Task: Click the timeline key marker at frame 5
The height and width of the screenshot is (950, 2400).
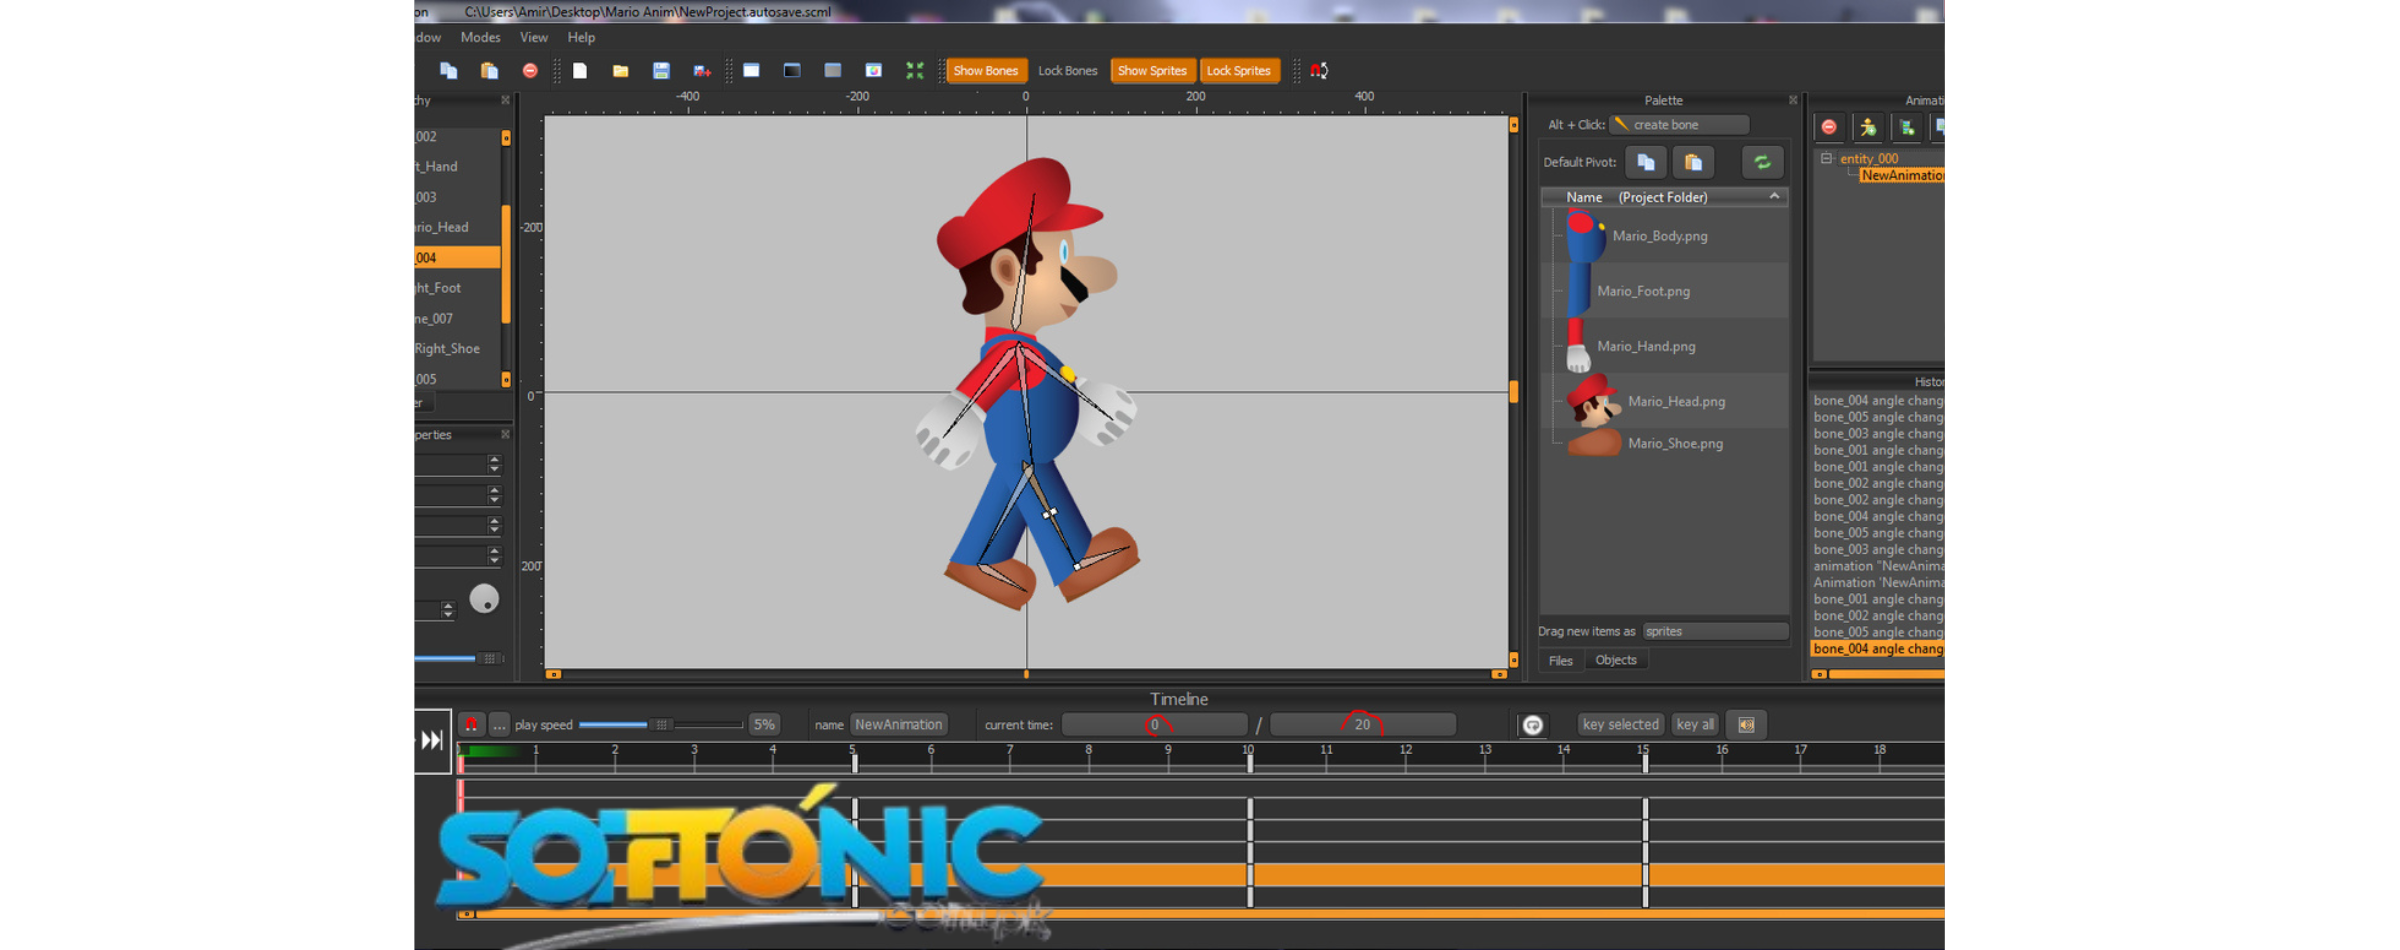Action: [854, 763]
